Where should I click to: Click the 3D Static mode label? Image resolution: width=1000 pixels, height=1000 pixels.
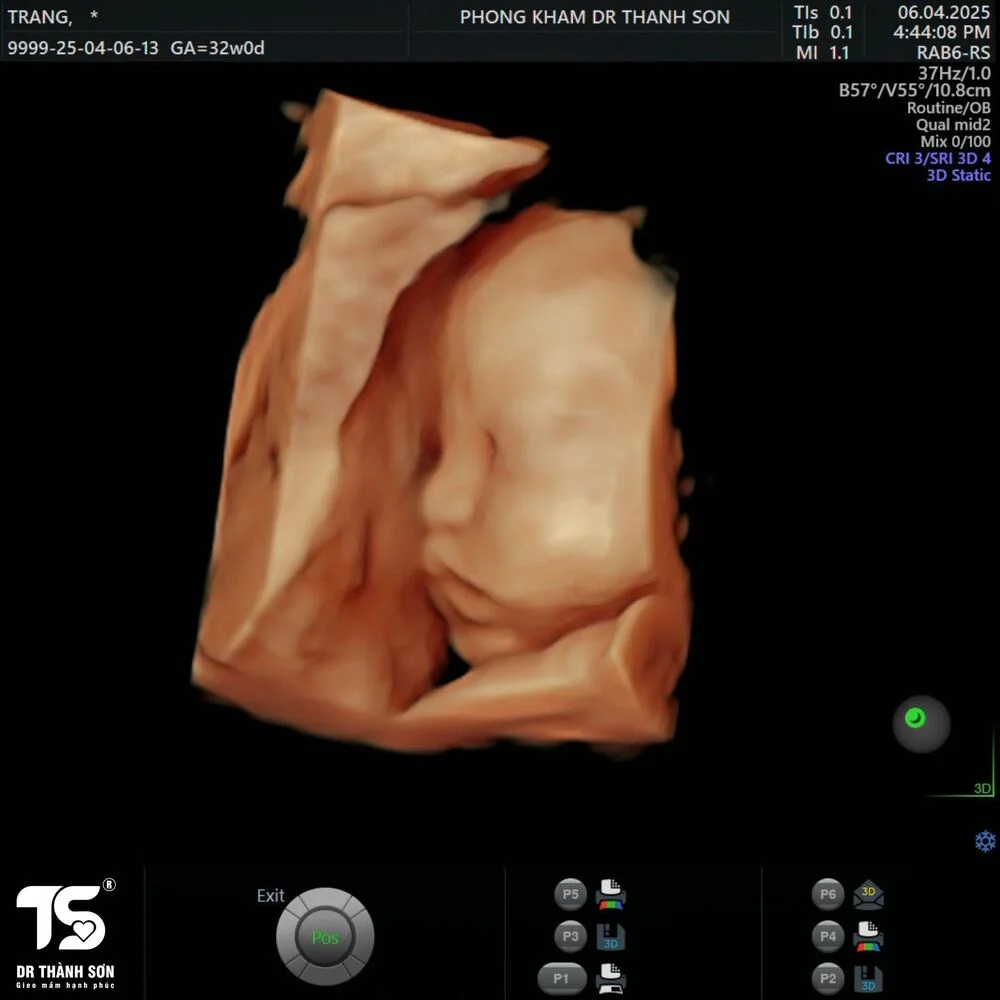pos(959,175)
